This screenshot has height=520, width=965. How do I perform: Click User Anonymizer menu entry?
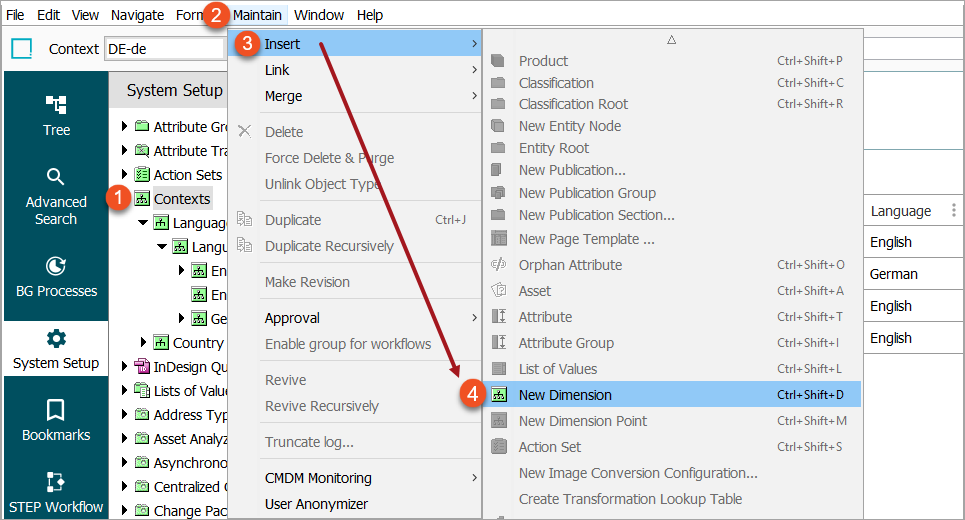(x=316, y=504)
